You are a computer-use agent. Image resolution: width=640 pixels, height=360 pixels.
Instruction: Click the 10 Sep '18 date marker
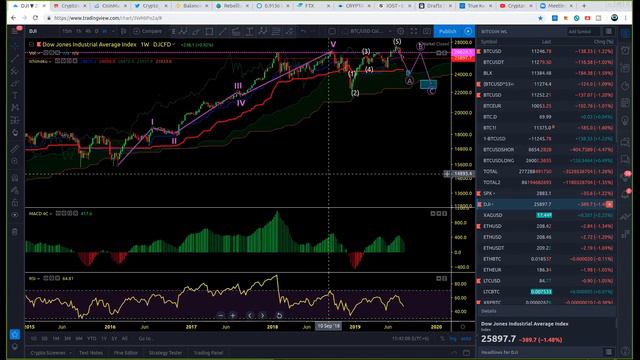pyautogui.click(x=329, y=327)
